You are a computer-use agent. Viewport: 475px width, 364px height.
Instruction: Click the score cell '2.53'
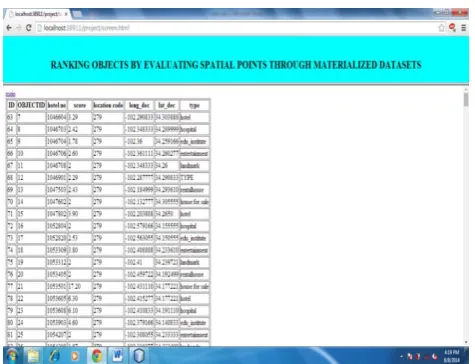pos(80,238)
